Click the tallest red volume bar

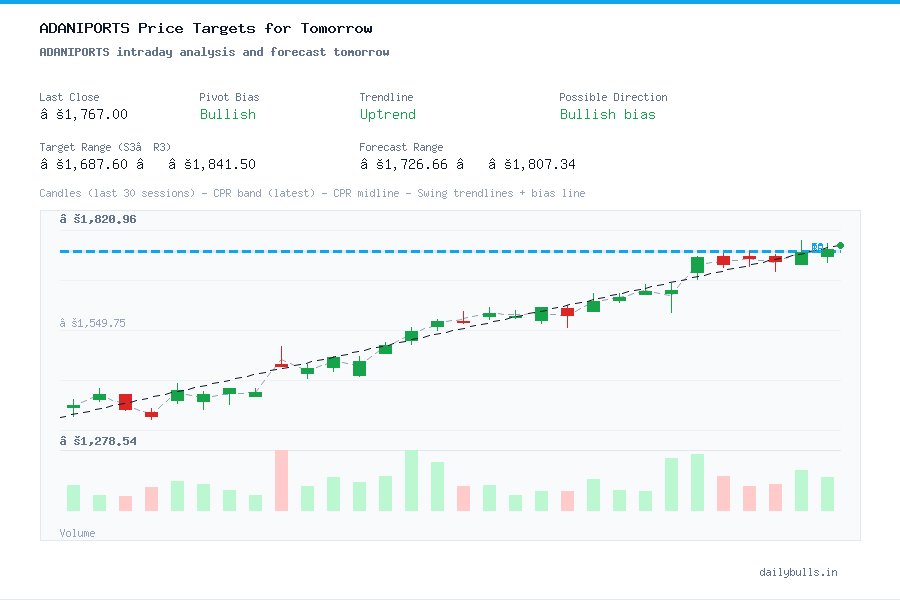tap(281, 481)
